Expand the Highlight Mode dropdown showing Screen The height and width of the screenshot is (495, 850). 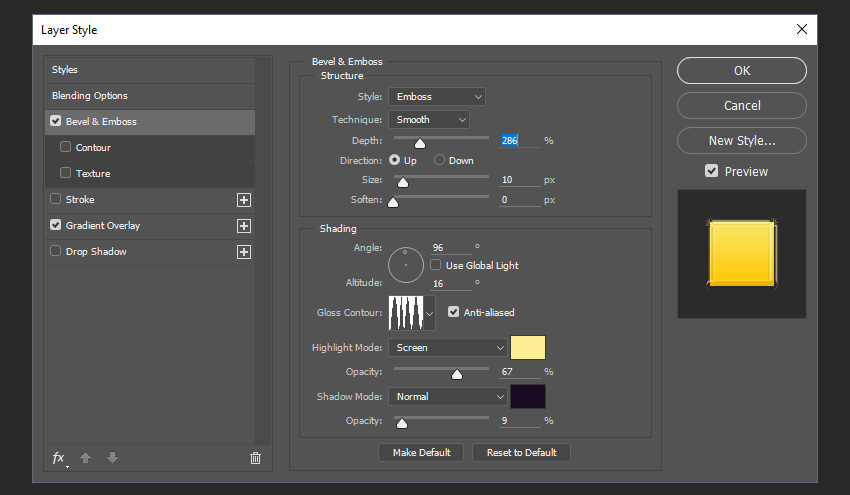click(x=448, y=348)
